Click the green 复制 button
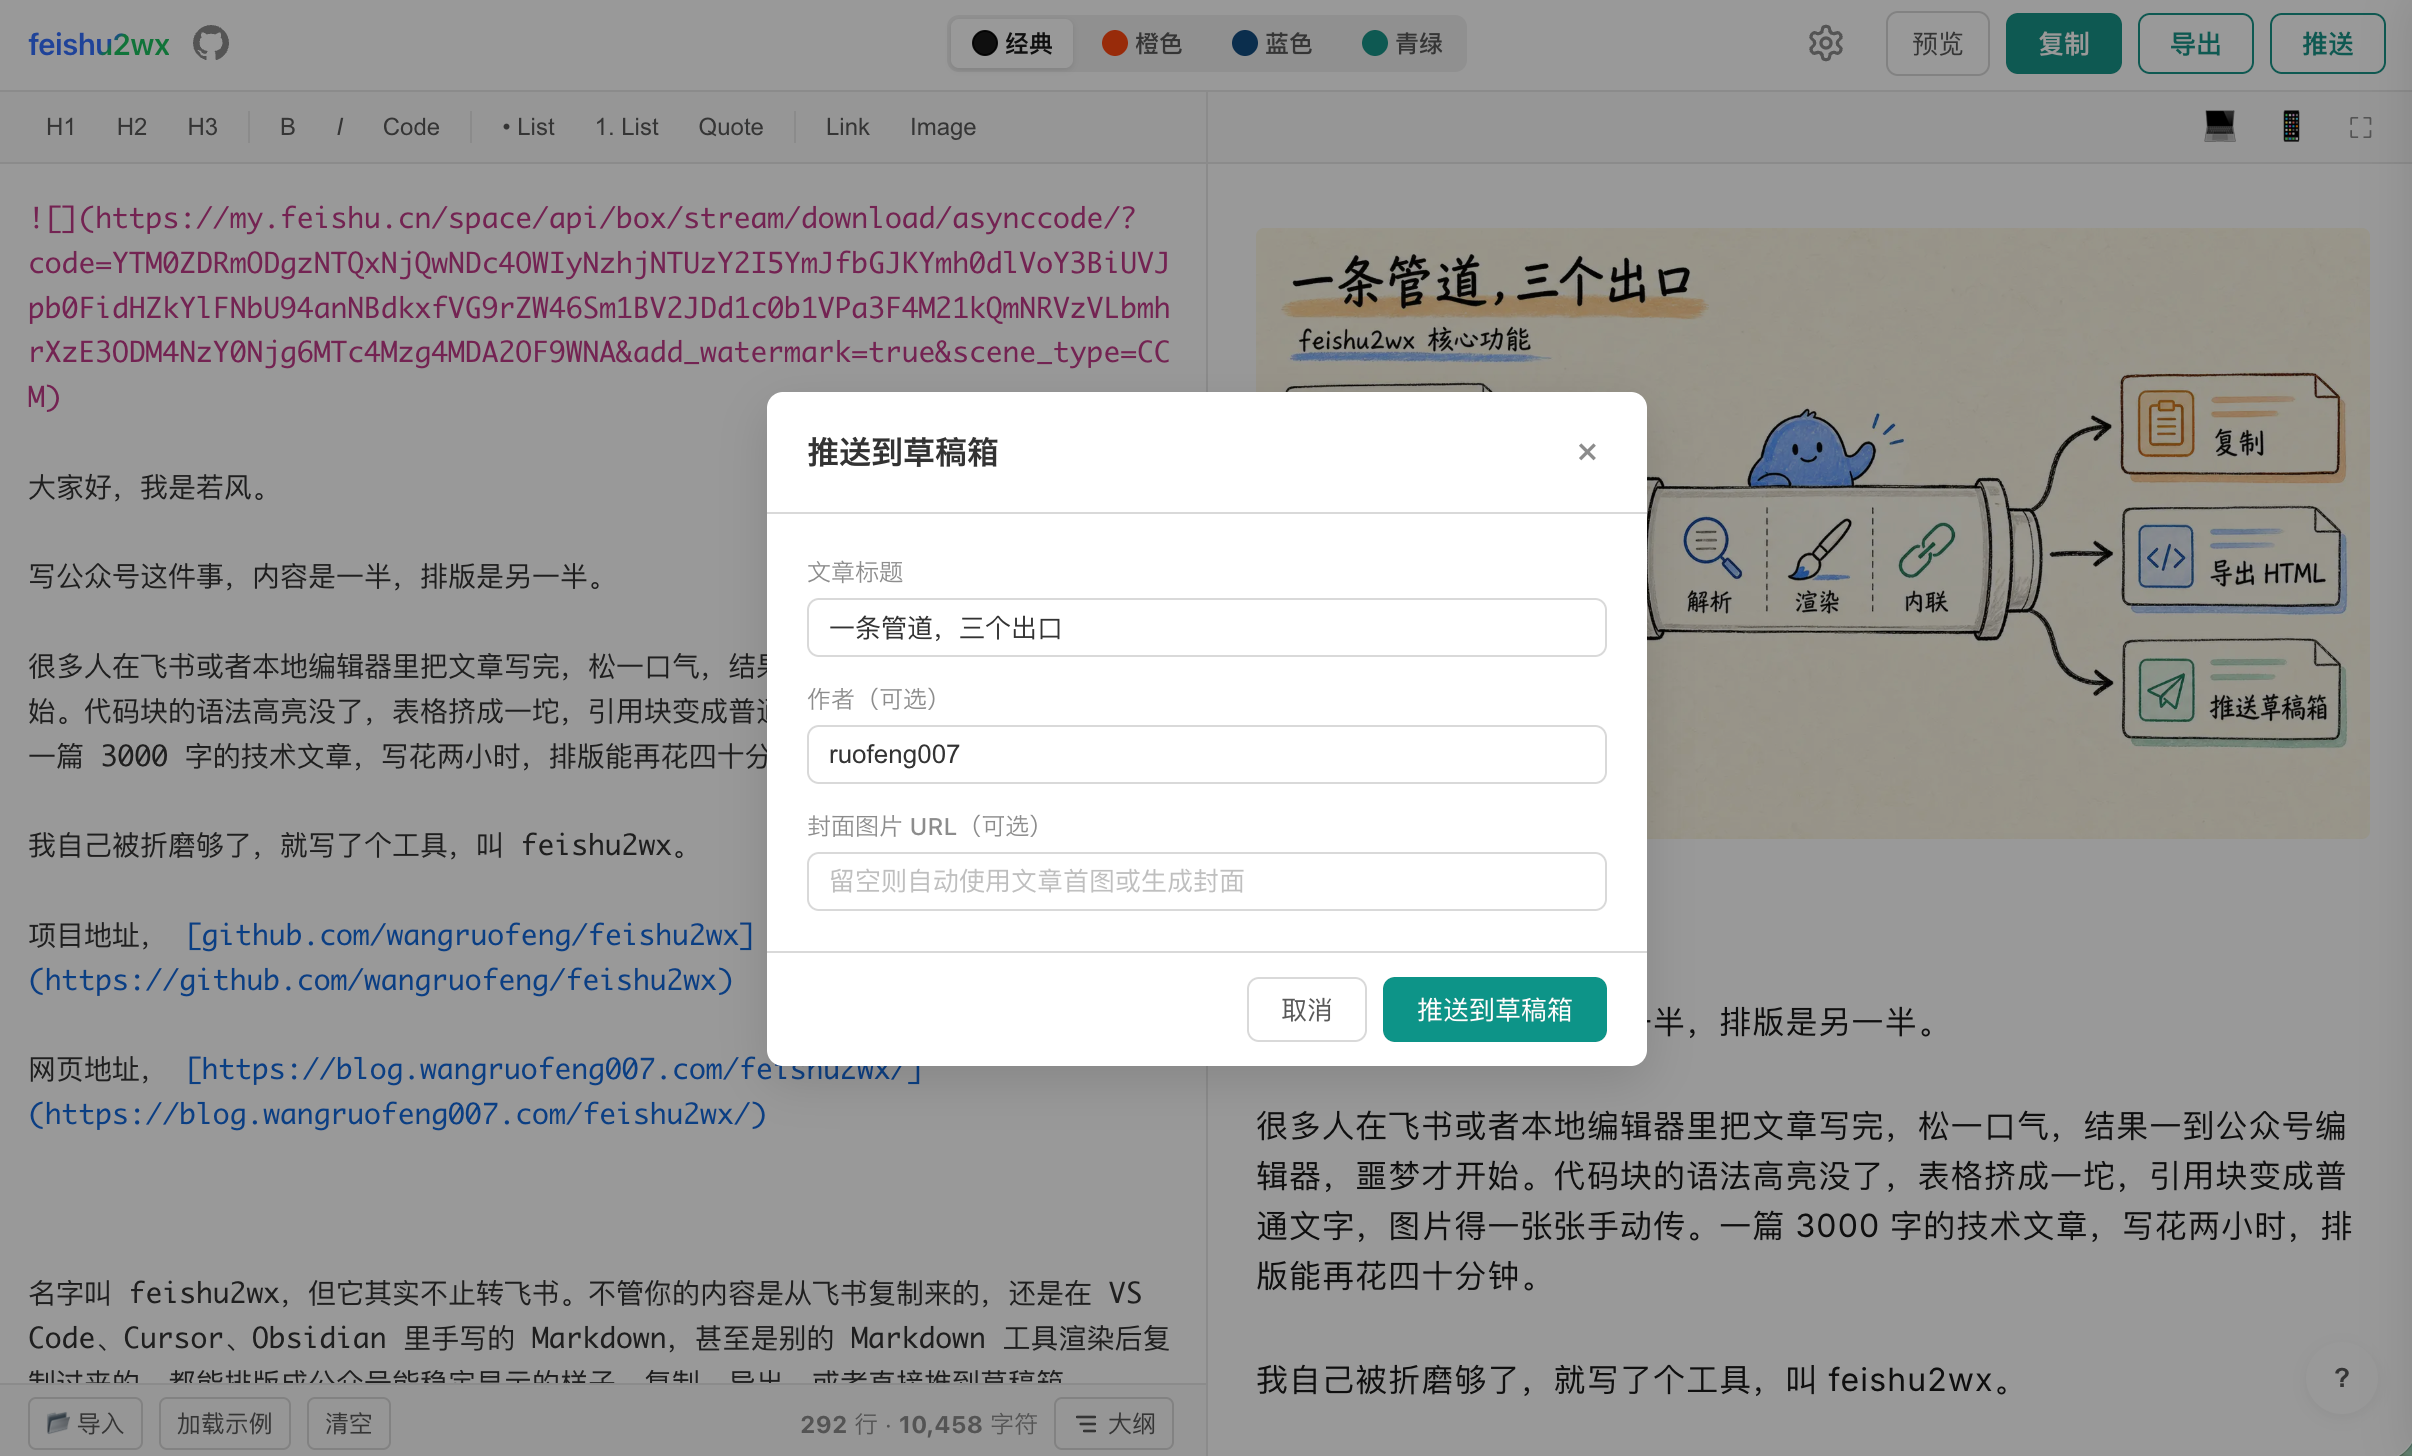The height and width of the screenshot is (1456, 2412). [x=2063, y=44]
